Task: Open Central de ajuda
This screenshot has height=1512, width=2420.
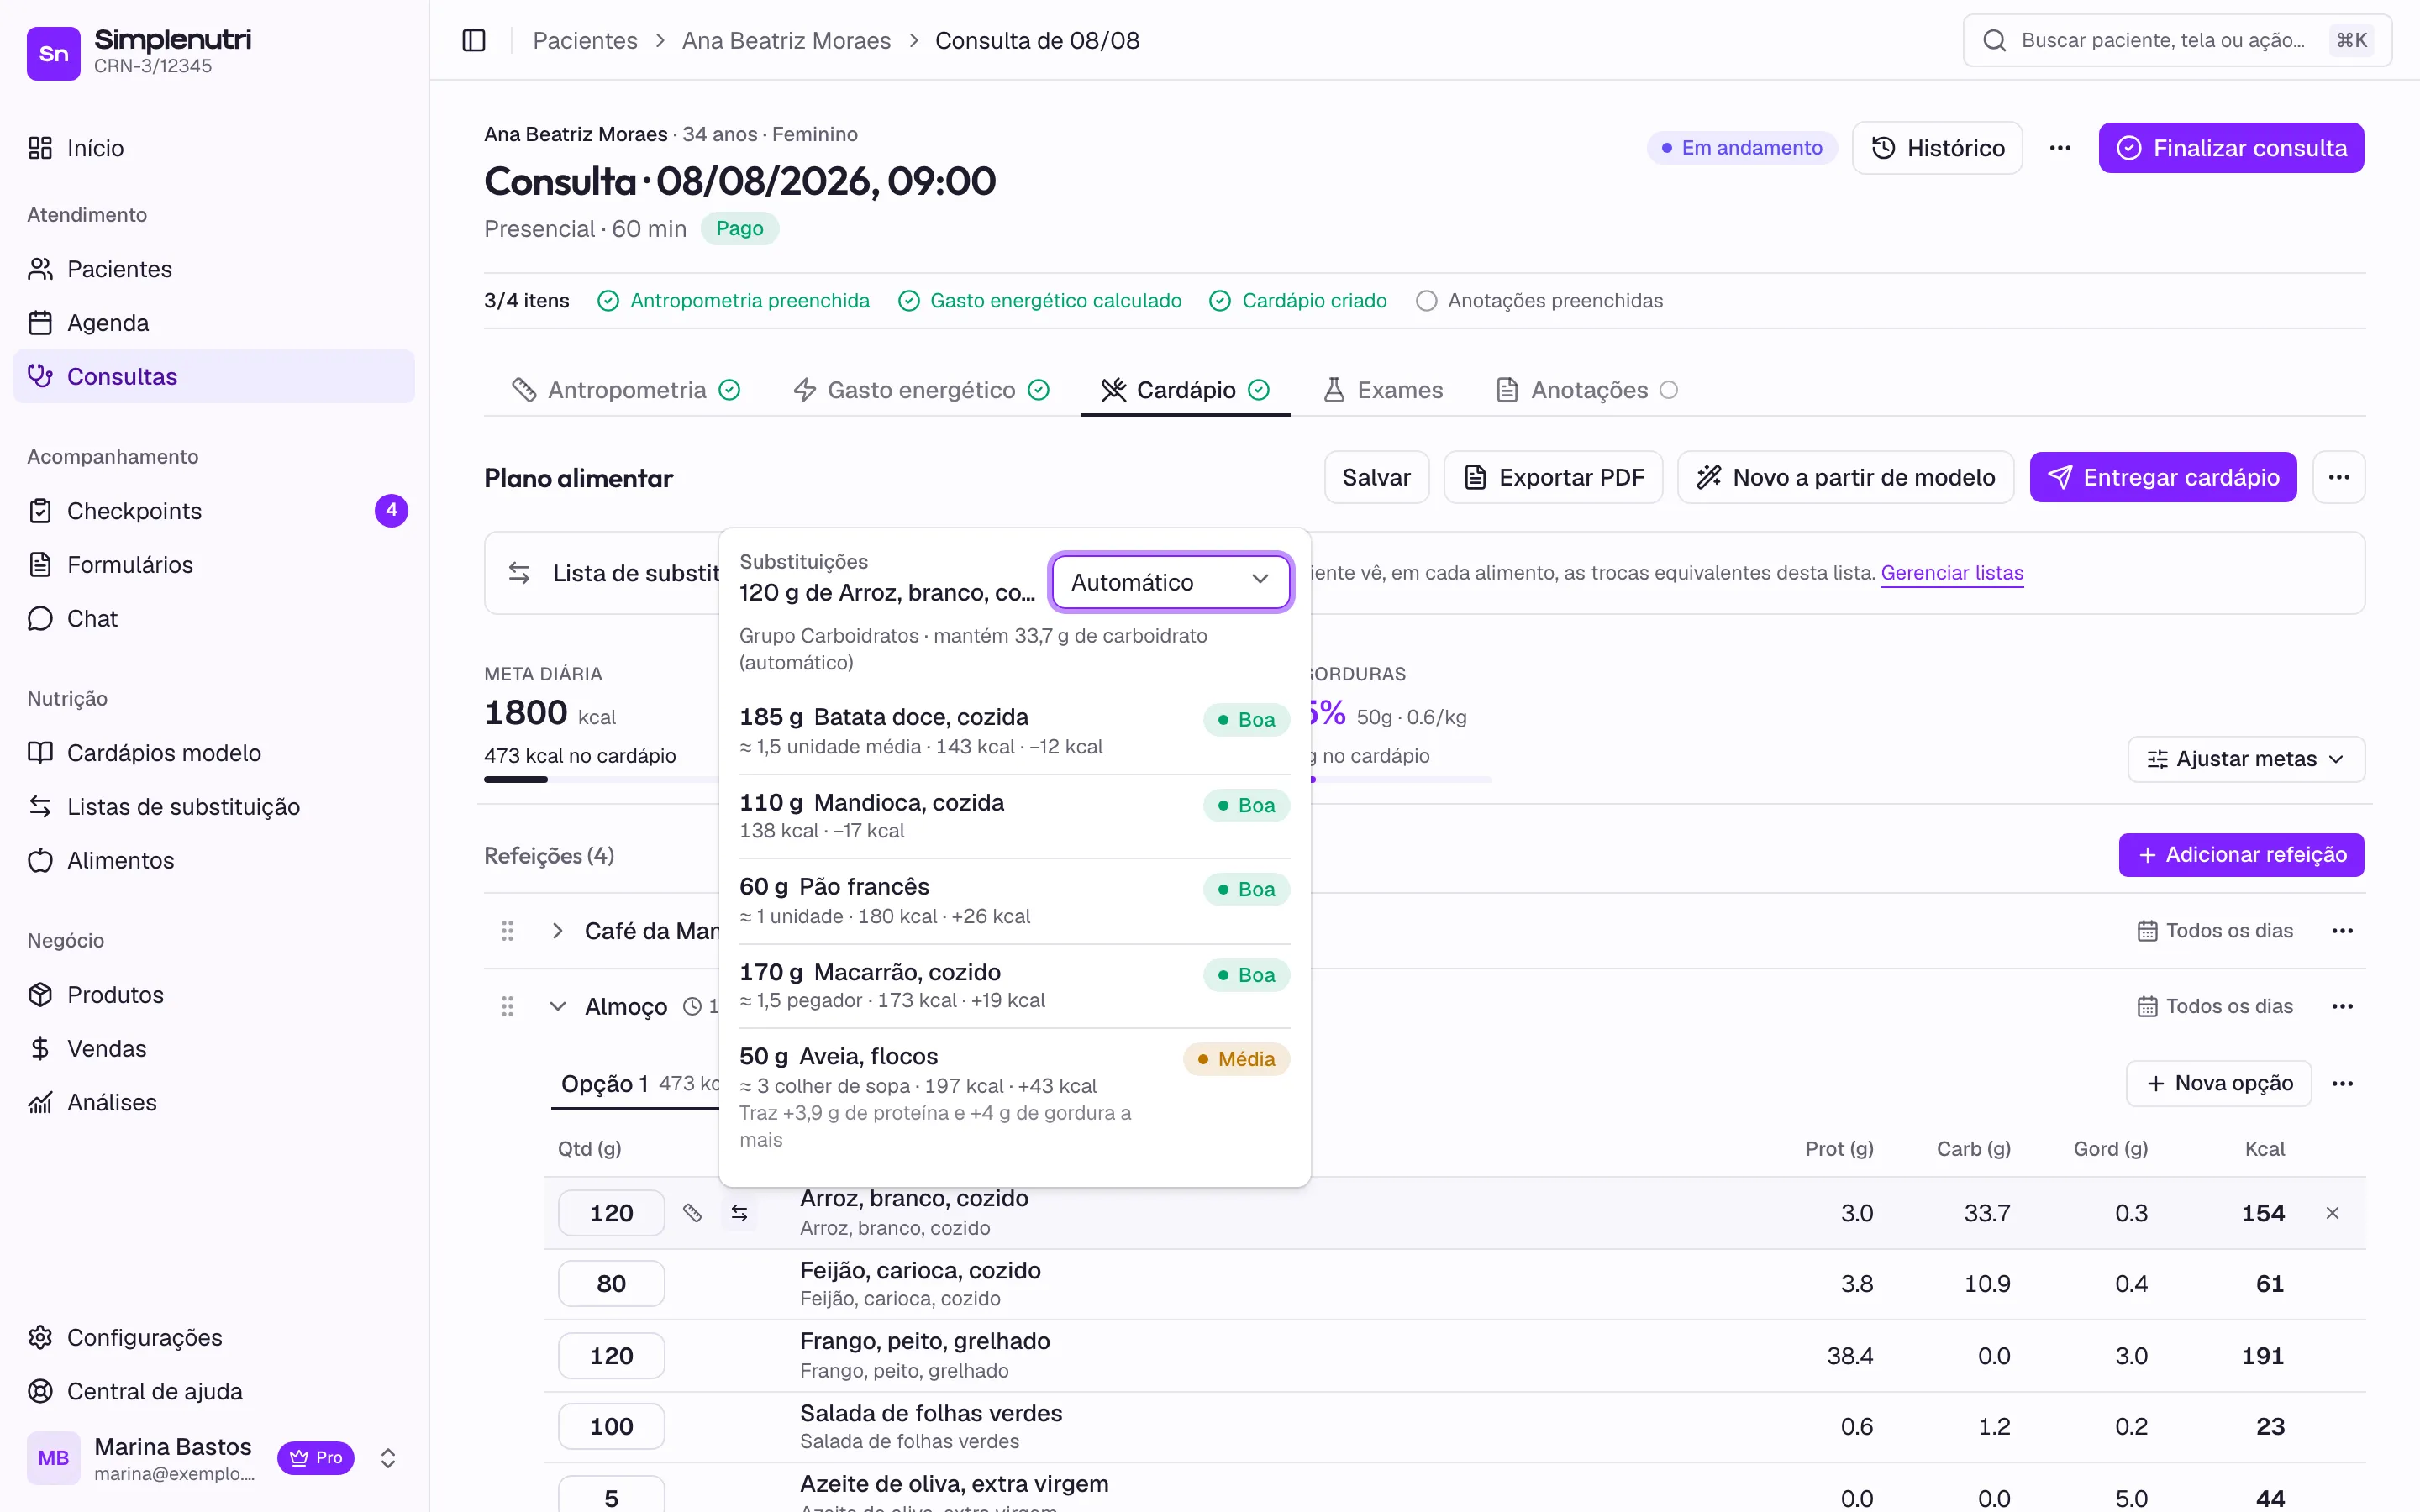Action: point(214,1391)
